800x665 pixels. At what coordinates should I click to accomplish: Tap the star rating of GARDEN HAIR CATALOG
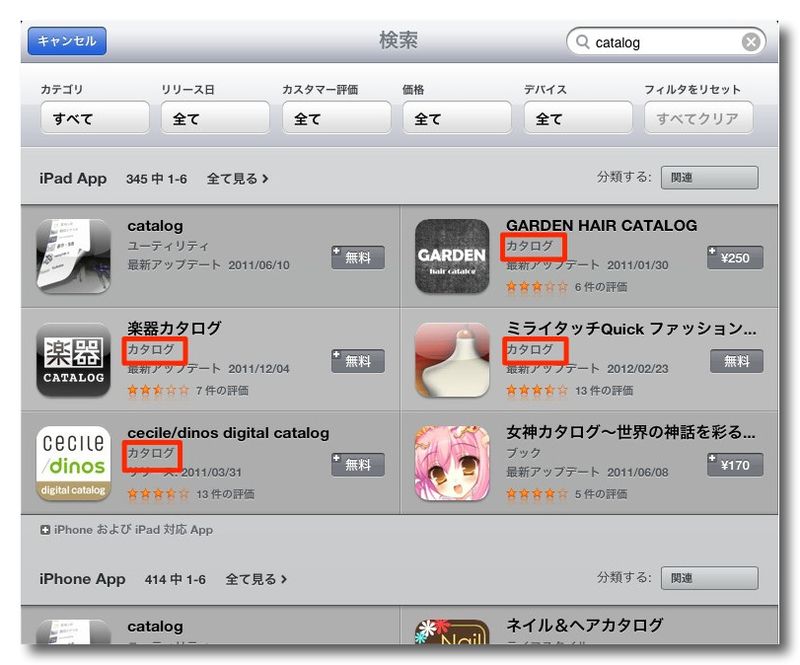(537, 287)
